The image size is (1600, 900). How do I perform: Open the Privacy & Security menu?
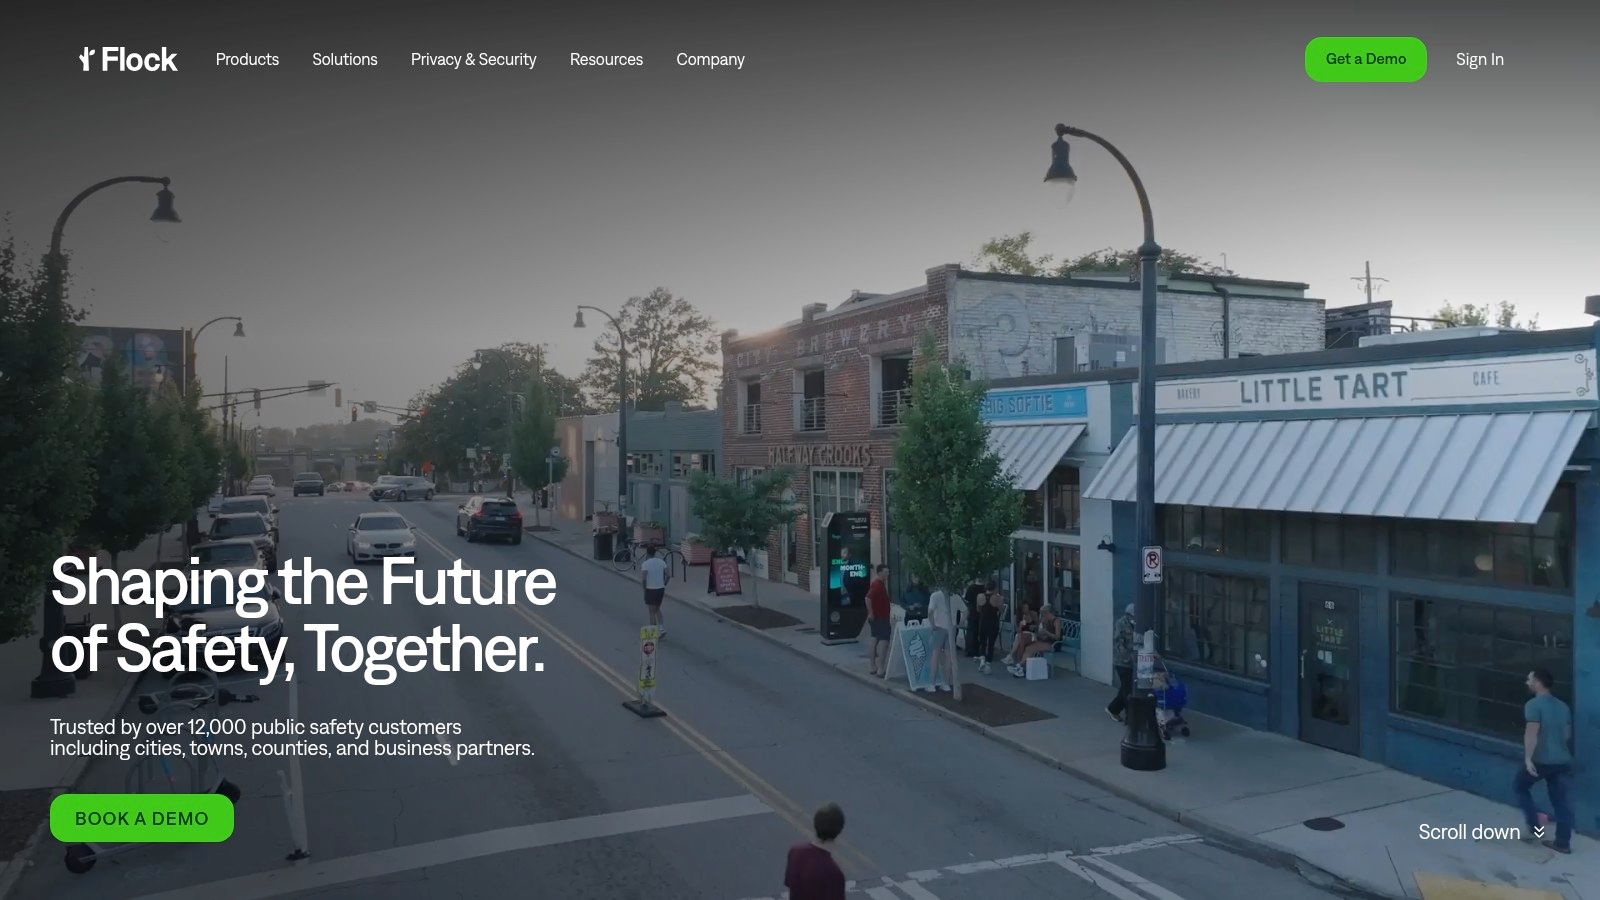coord(474,59)
